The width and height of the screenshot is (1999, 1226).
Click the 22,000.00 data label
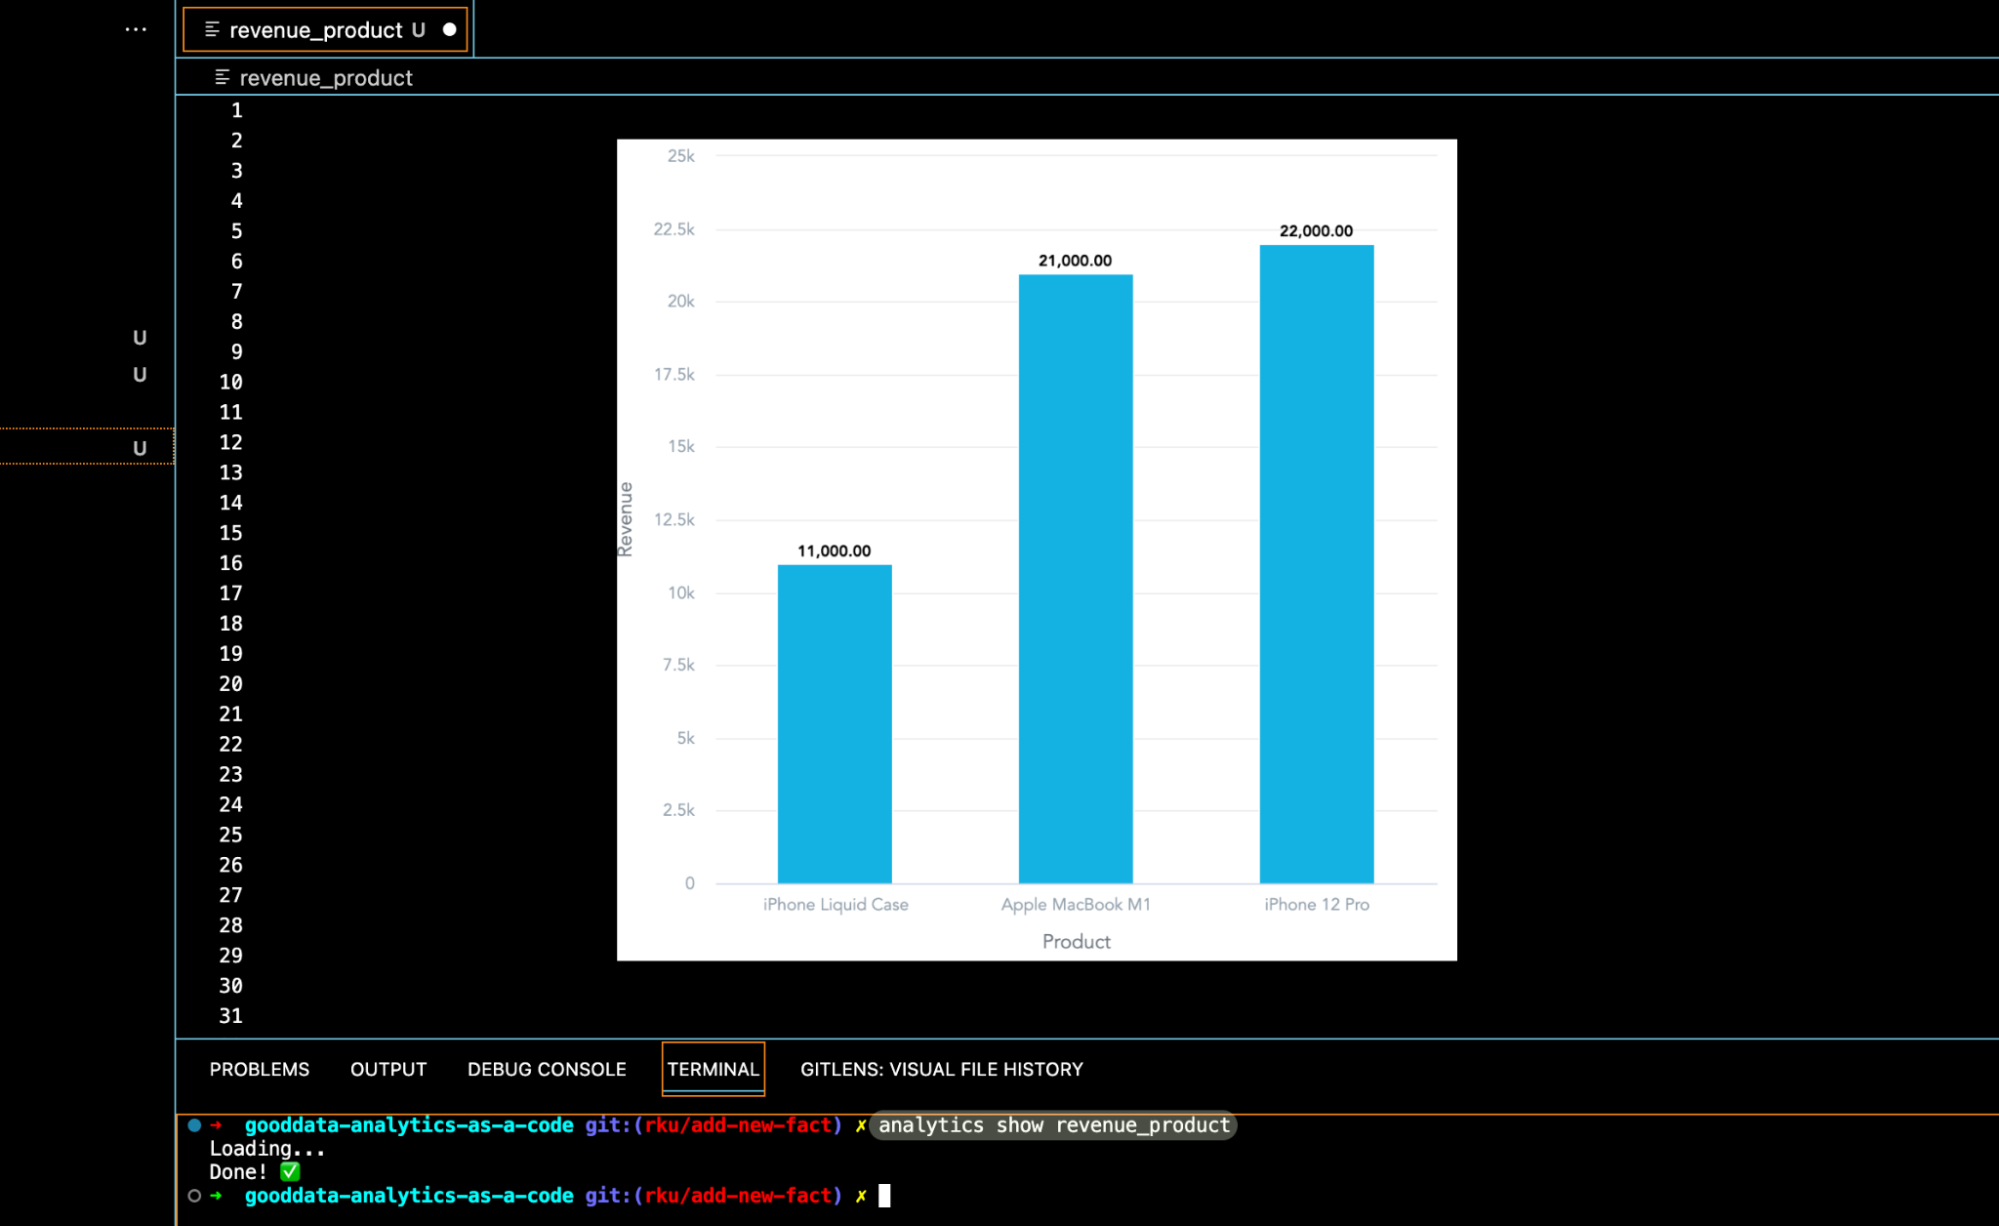[1316, 231]
